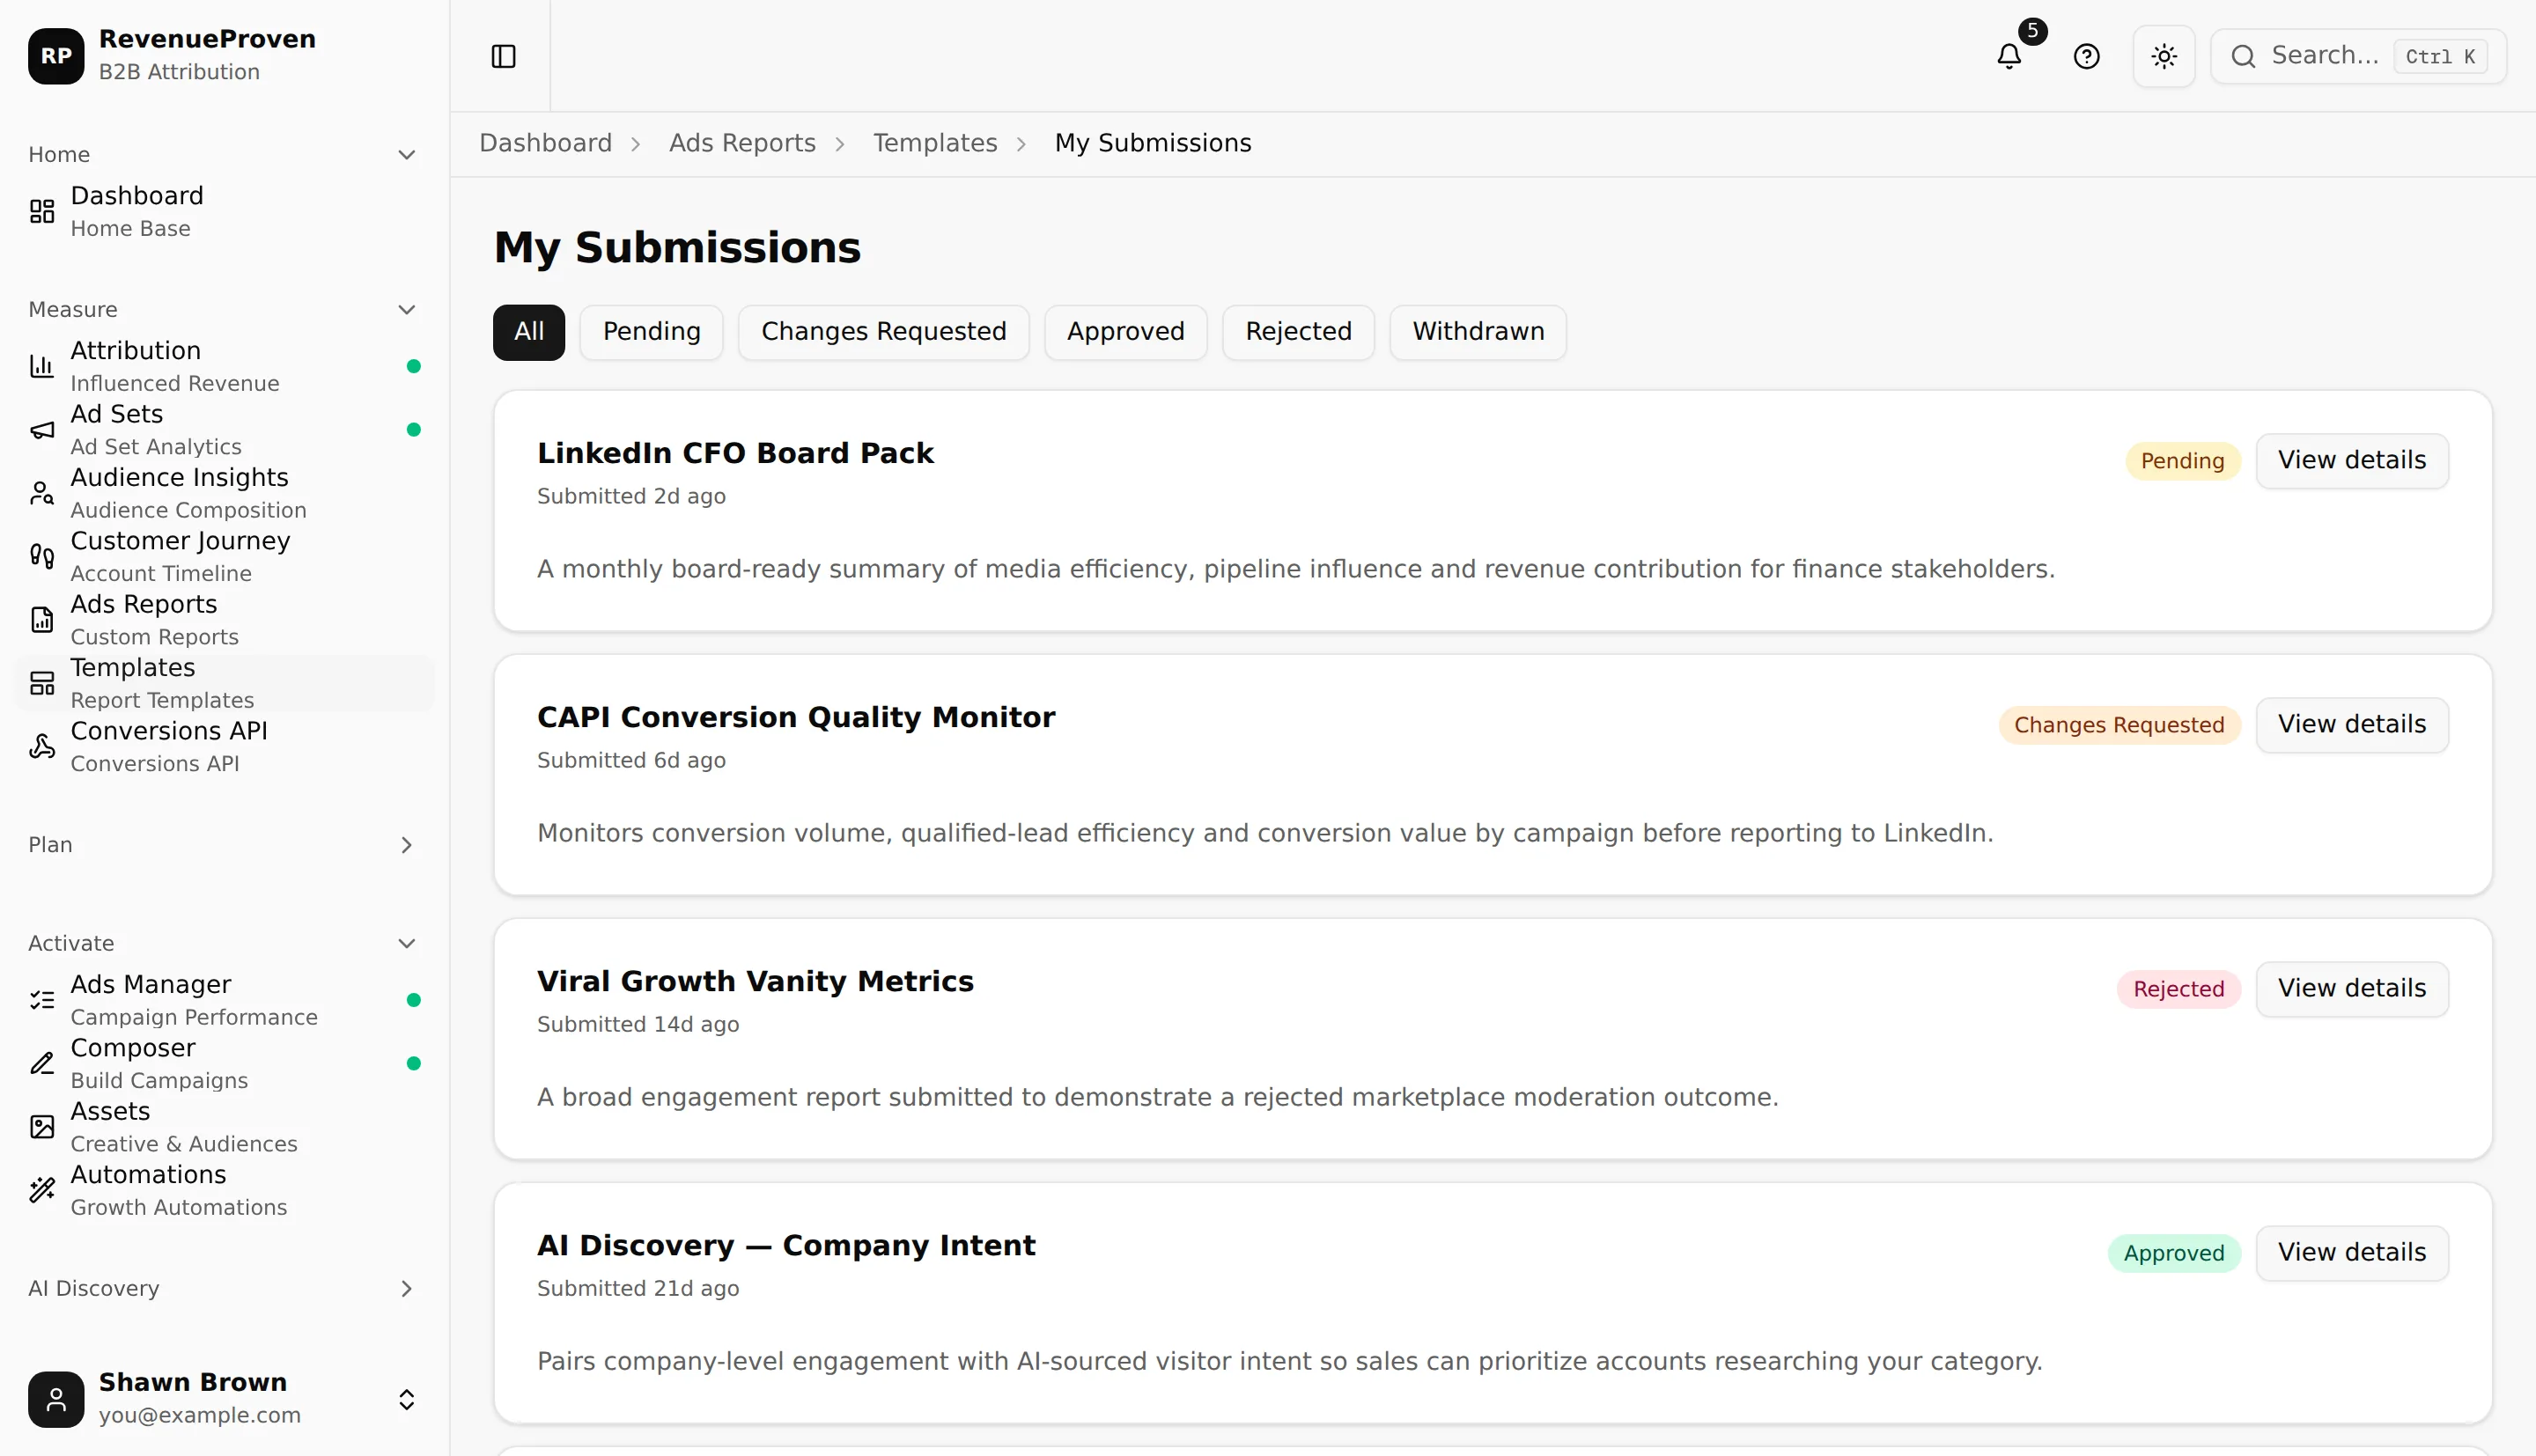Viewport: 2536px width, 1456px height.
Task: Open Assets image icon
Action: [42, 1127]
